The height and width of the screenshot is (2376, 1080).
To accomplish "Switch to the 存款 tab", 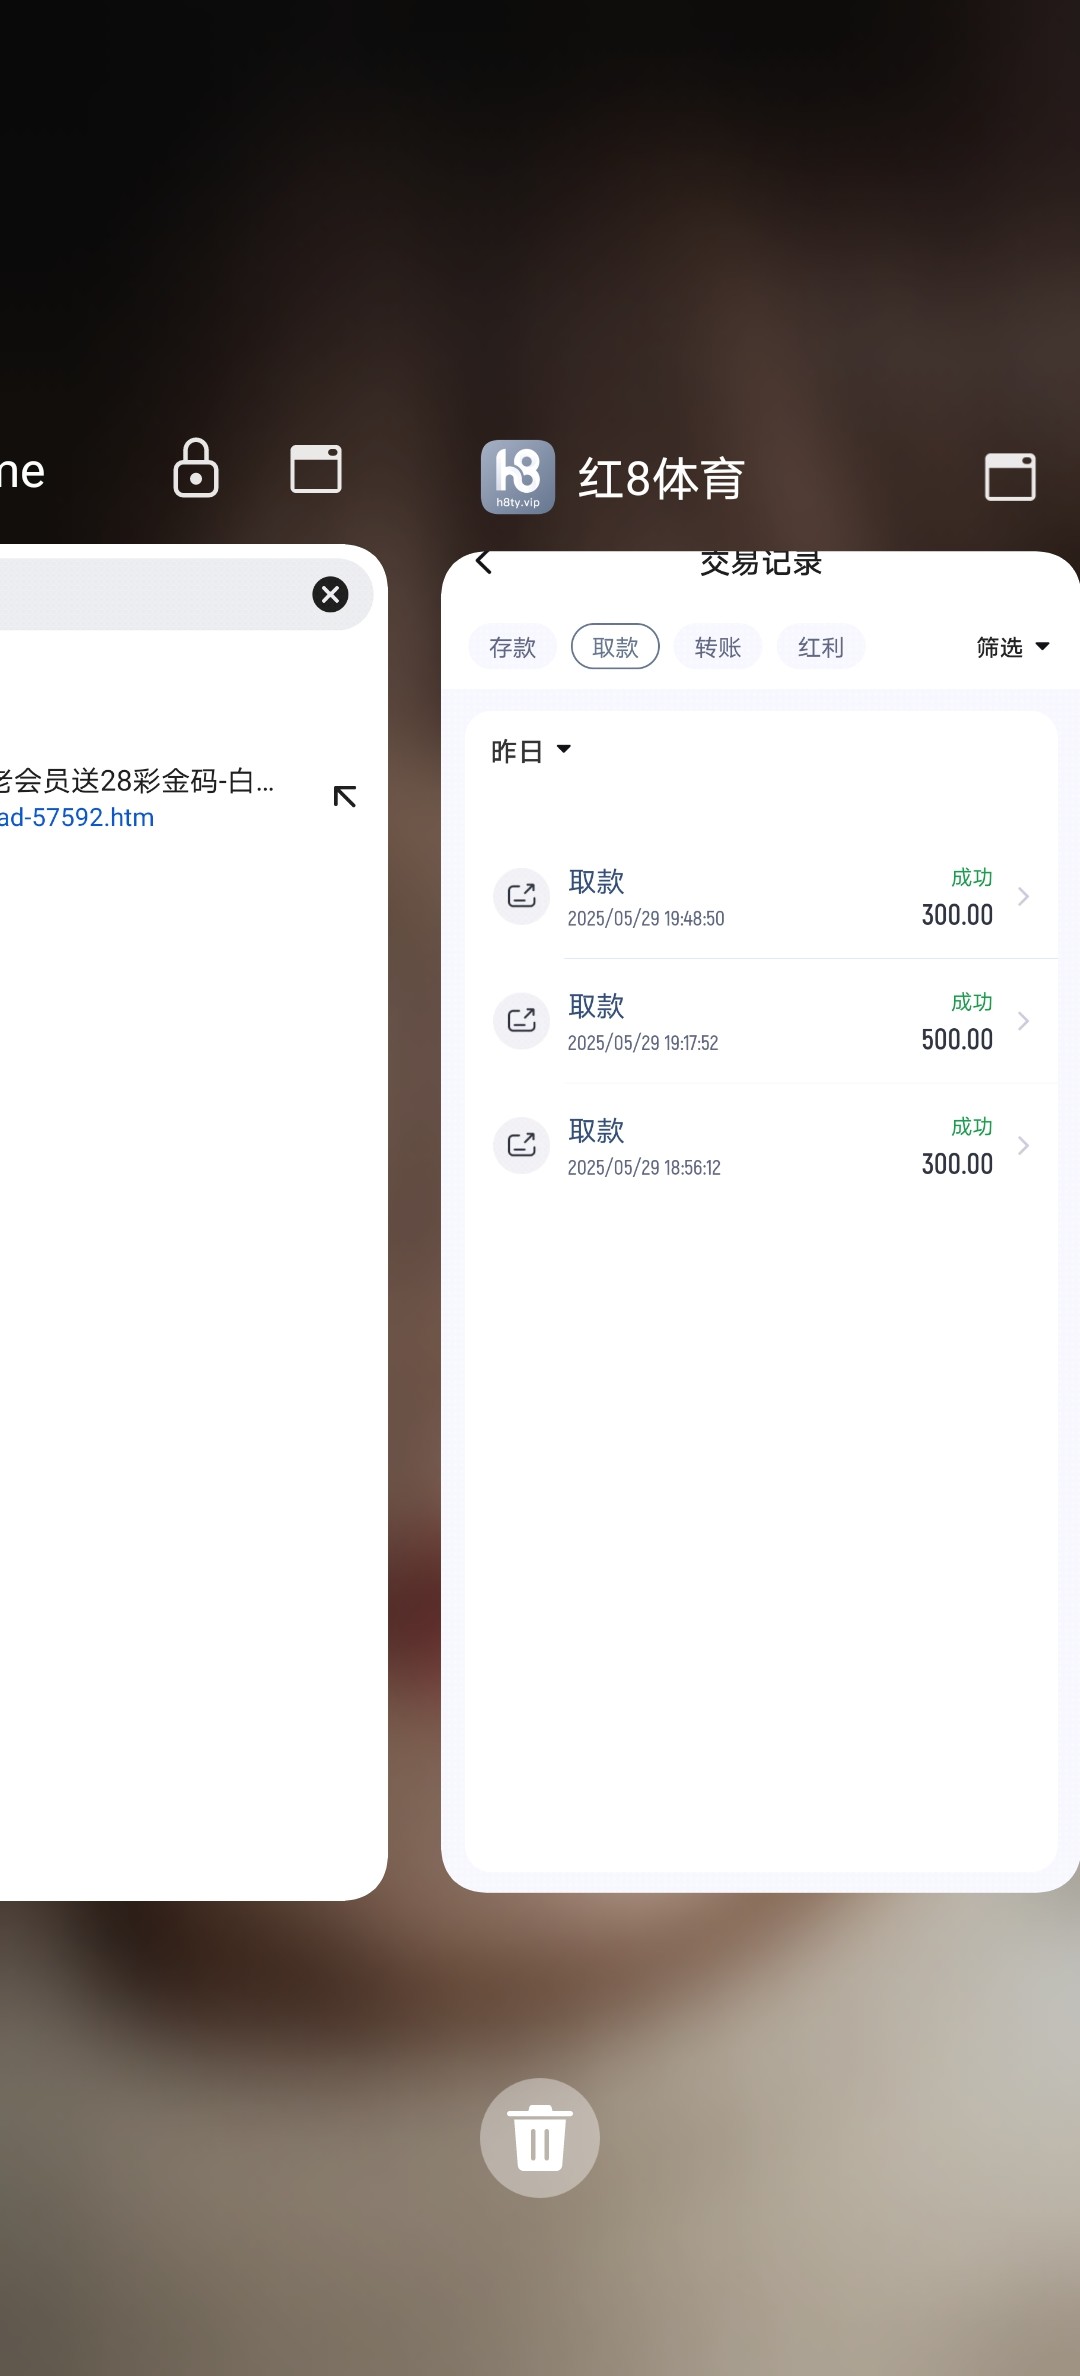I will (x=512, y=647).
